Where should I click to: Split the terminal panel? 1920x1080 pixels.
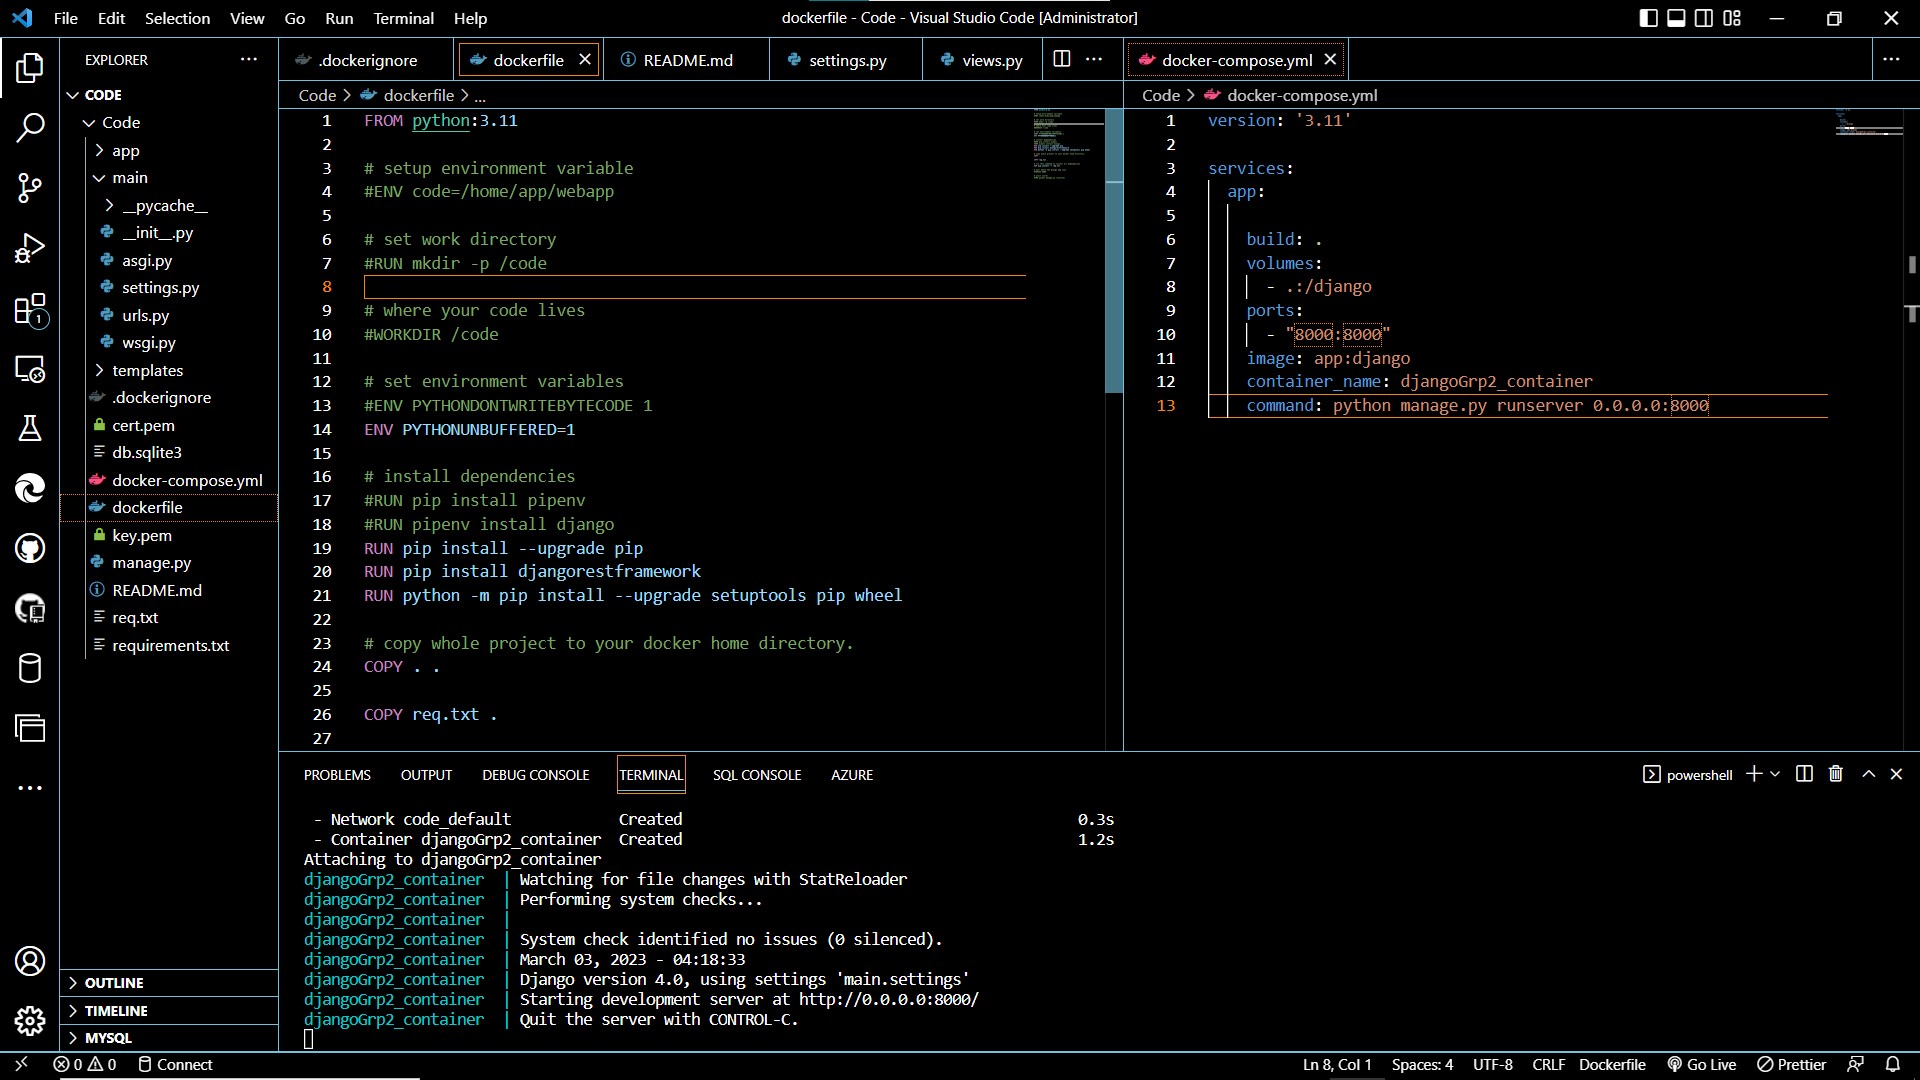[x=1804, y=774]
